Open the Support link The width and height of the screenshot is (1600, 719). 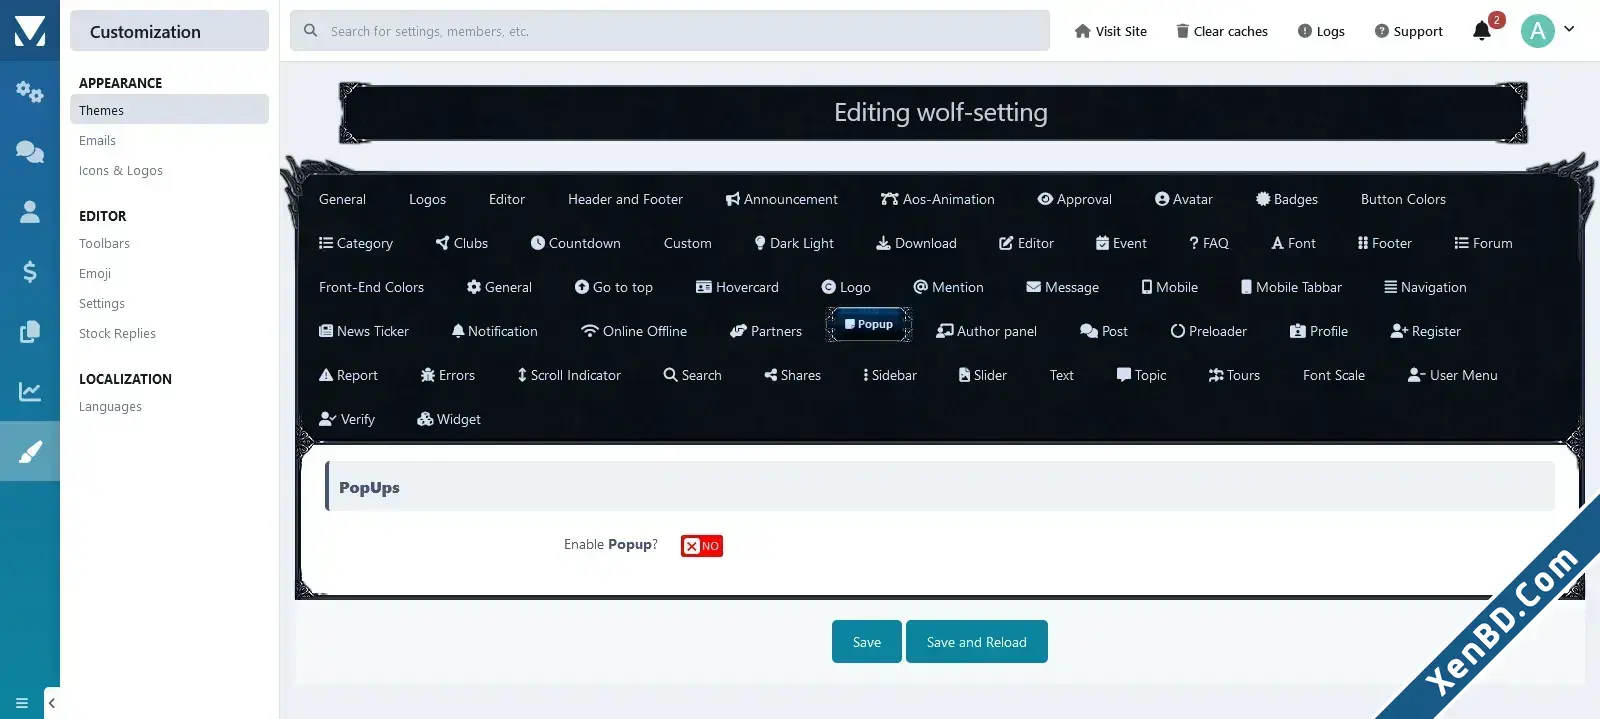click(1408, 31)
